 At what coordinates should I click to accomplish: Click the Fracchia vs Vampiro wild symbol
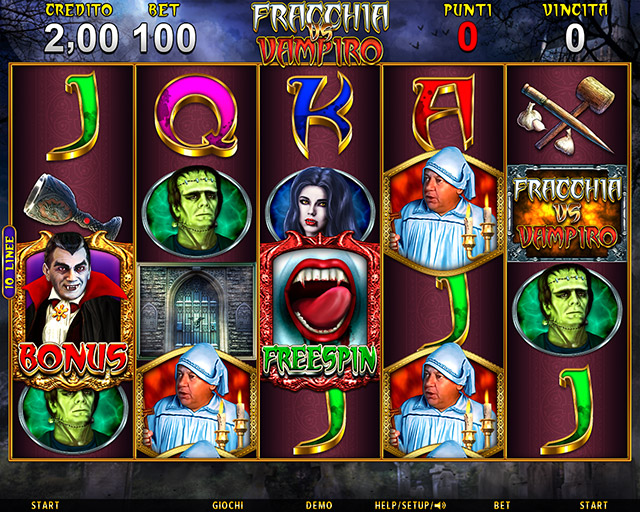coord(567,213)
